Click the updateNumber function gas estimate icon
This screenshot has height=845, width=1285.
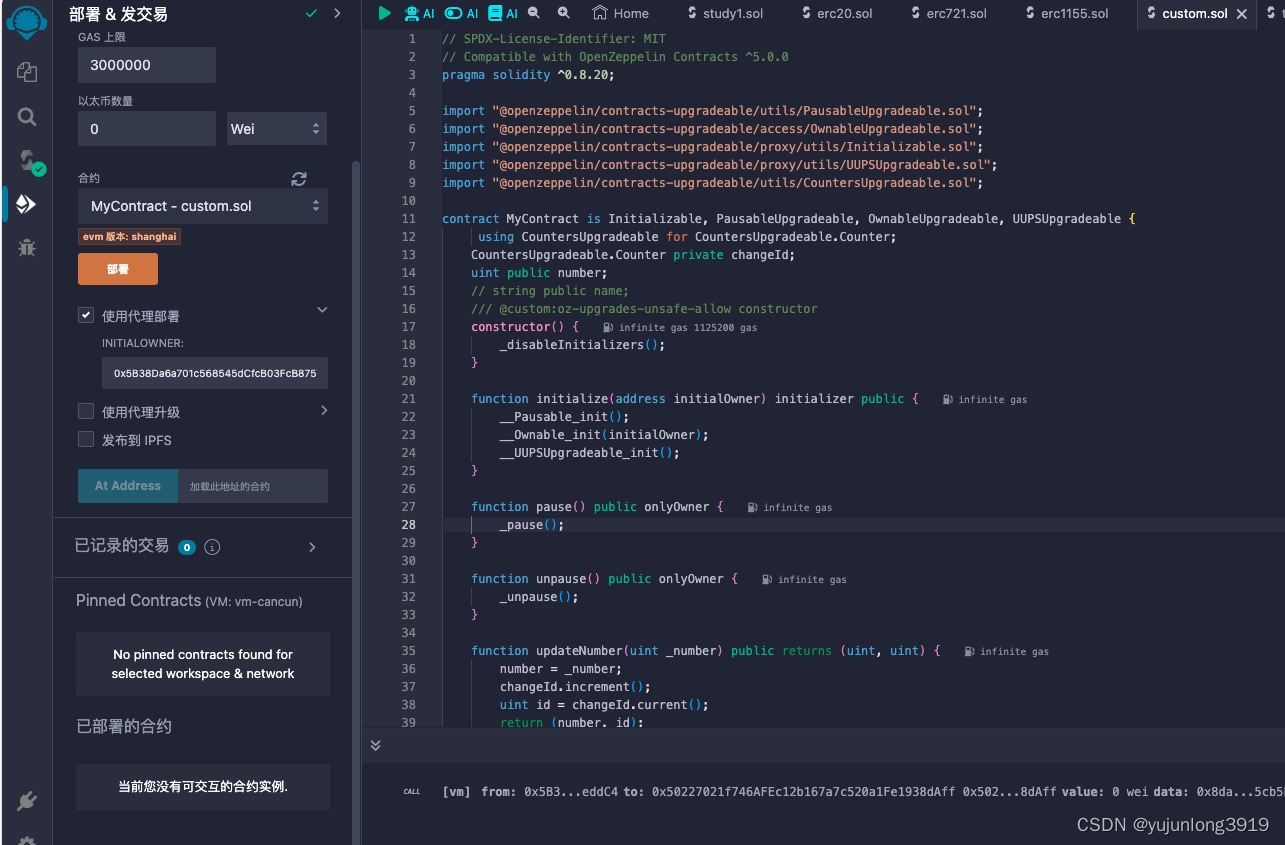click(x=969, y=651)
